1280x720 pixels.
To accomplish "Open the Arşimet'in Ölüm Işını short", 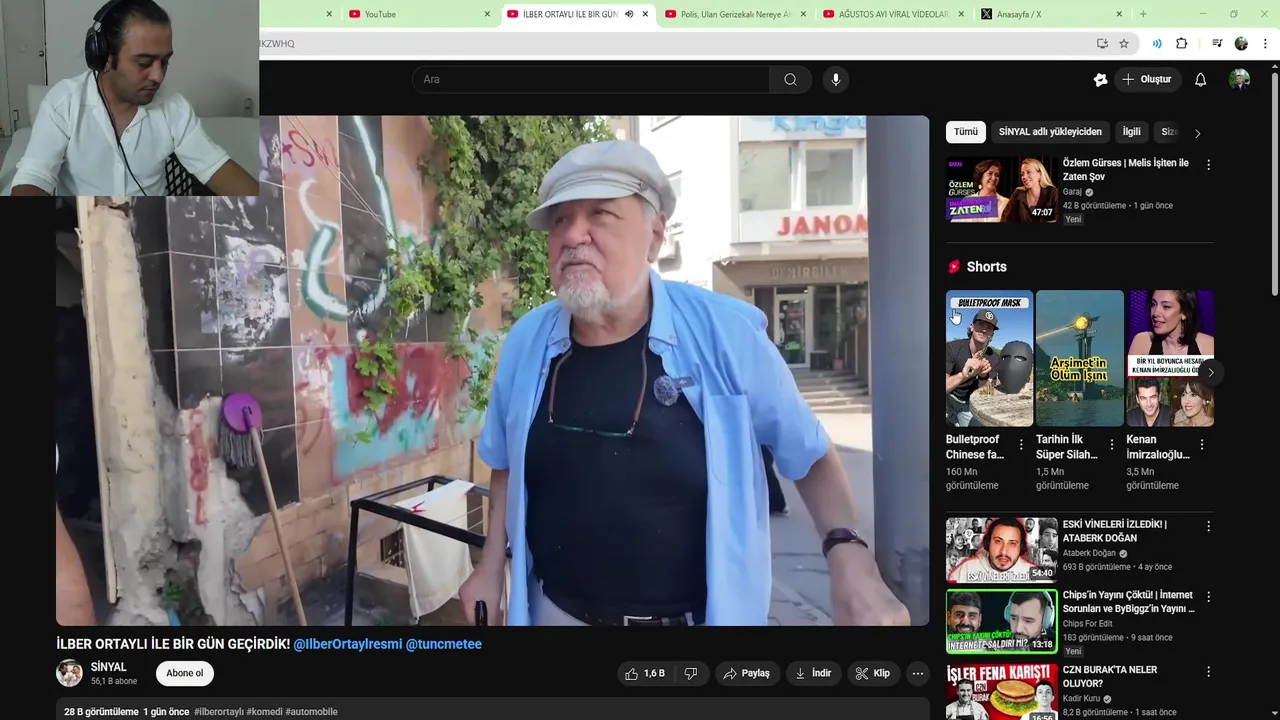I will coord(1079,358).
